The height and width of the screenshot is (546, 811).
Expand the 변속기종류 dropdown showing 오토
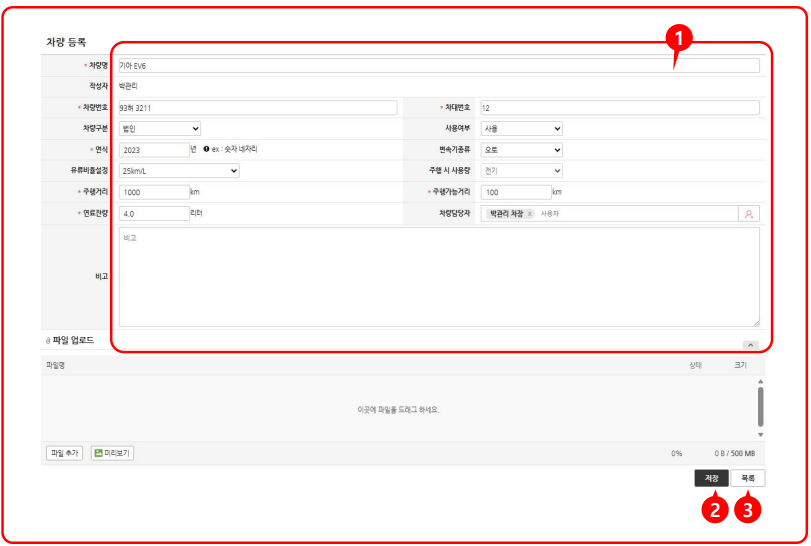coord(521,150)
